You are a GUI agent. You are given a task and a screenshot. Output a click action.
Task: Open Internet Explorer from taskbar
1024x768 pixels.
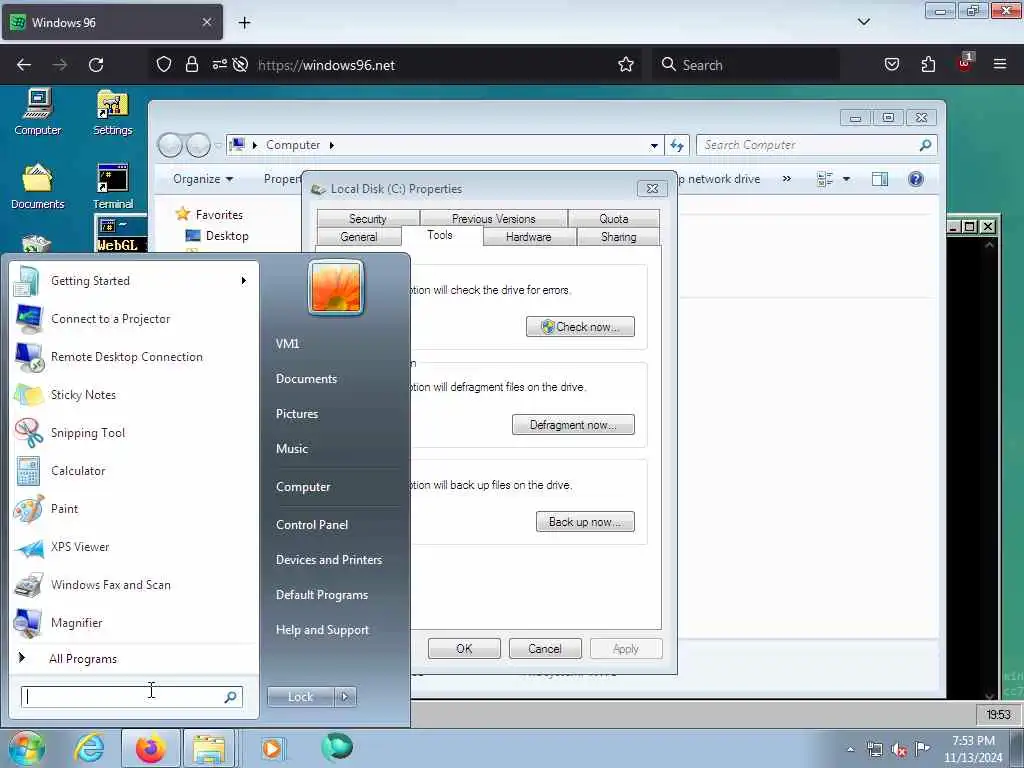tap(89, 748)
